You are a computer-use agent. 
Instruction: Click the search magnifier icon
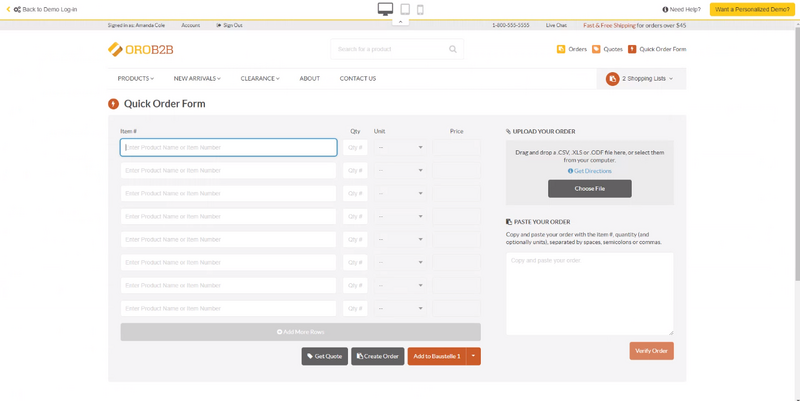[453, 48]
